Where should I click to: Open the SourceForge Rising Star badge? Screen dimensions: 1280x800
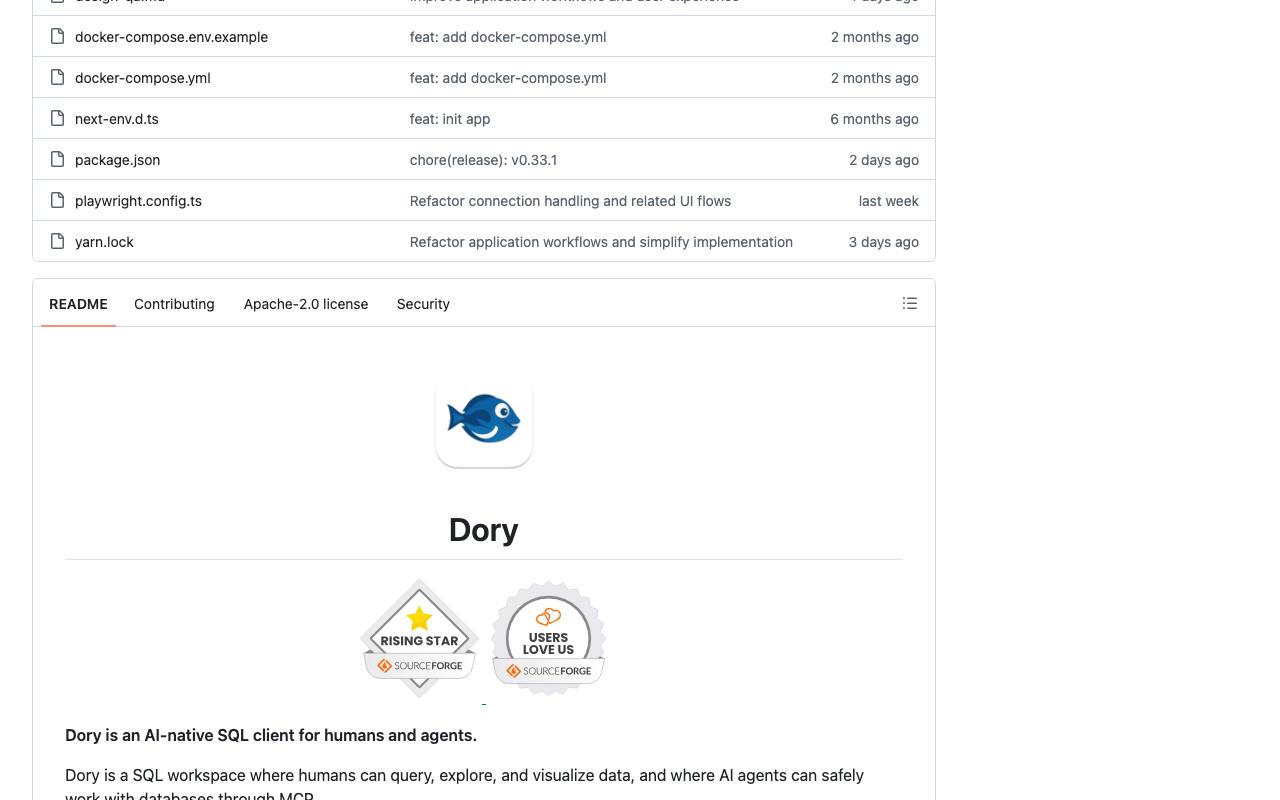tap(420, 638)
